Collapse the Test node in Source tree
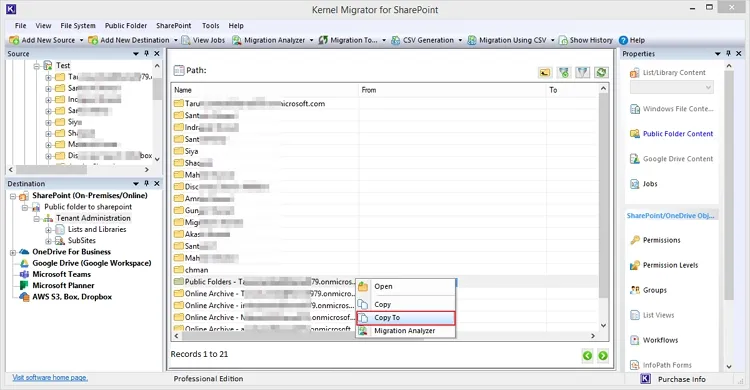This screenshot has height=390, width=750. coord(37,66)
